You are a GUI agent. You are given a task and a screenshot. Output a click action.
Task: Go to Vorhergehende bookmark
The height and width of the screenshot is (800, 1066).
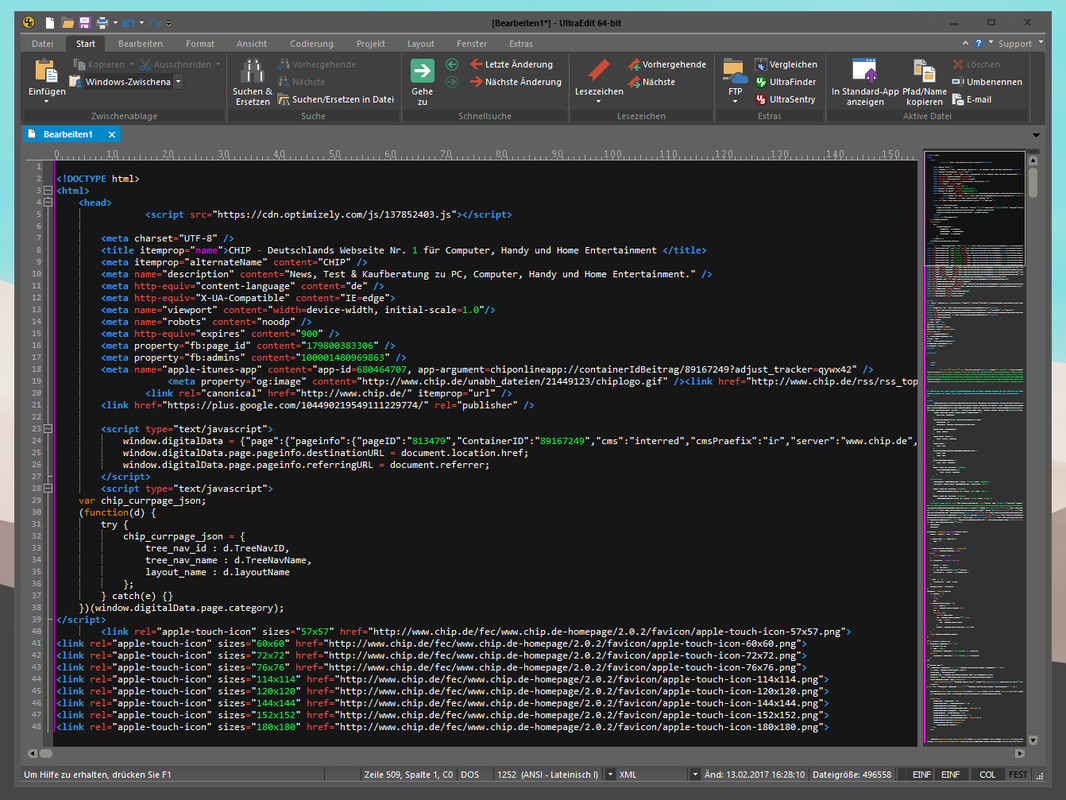pos(667,65)
